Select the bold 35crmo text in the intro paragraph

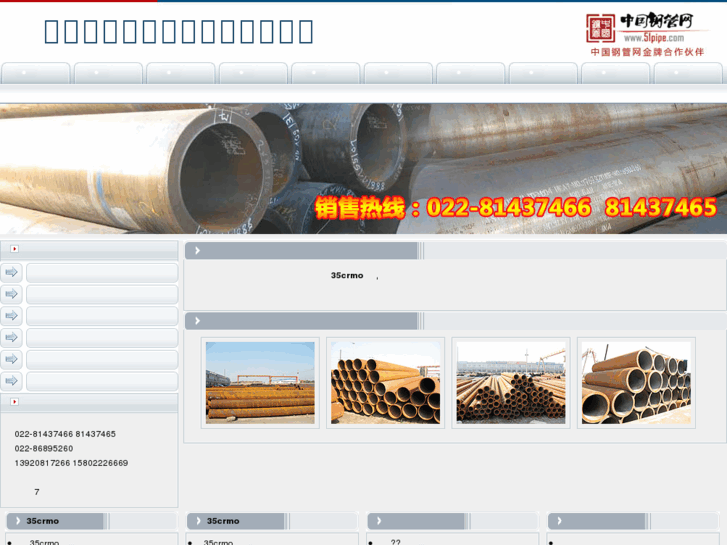(x=347, y=276)
